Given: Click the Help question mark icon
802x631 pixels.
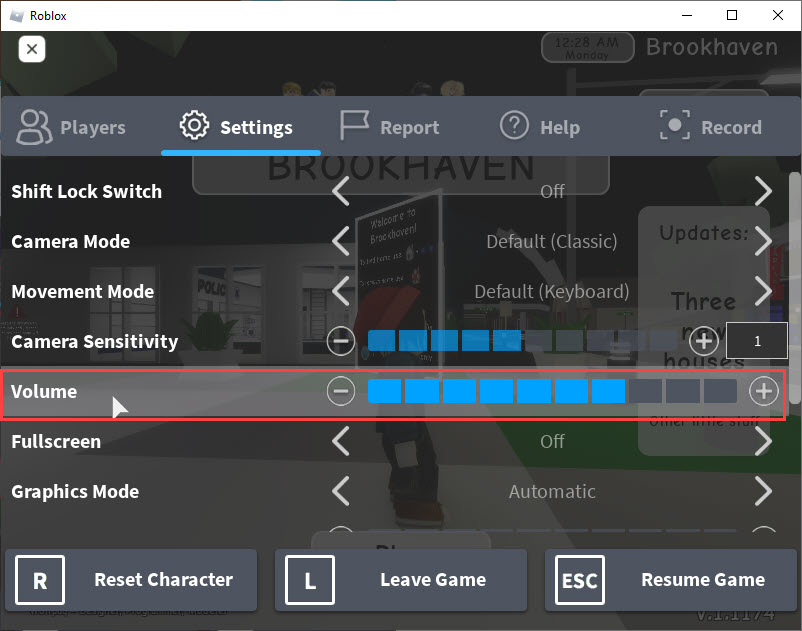Looking at the screenshot, I should (x=514, y=125).
